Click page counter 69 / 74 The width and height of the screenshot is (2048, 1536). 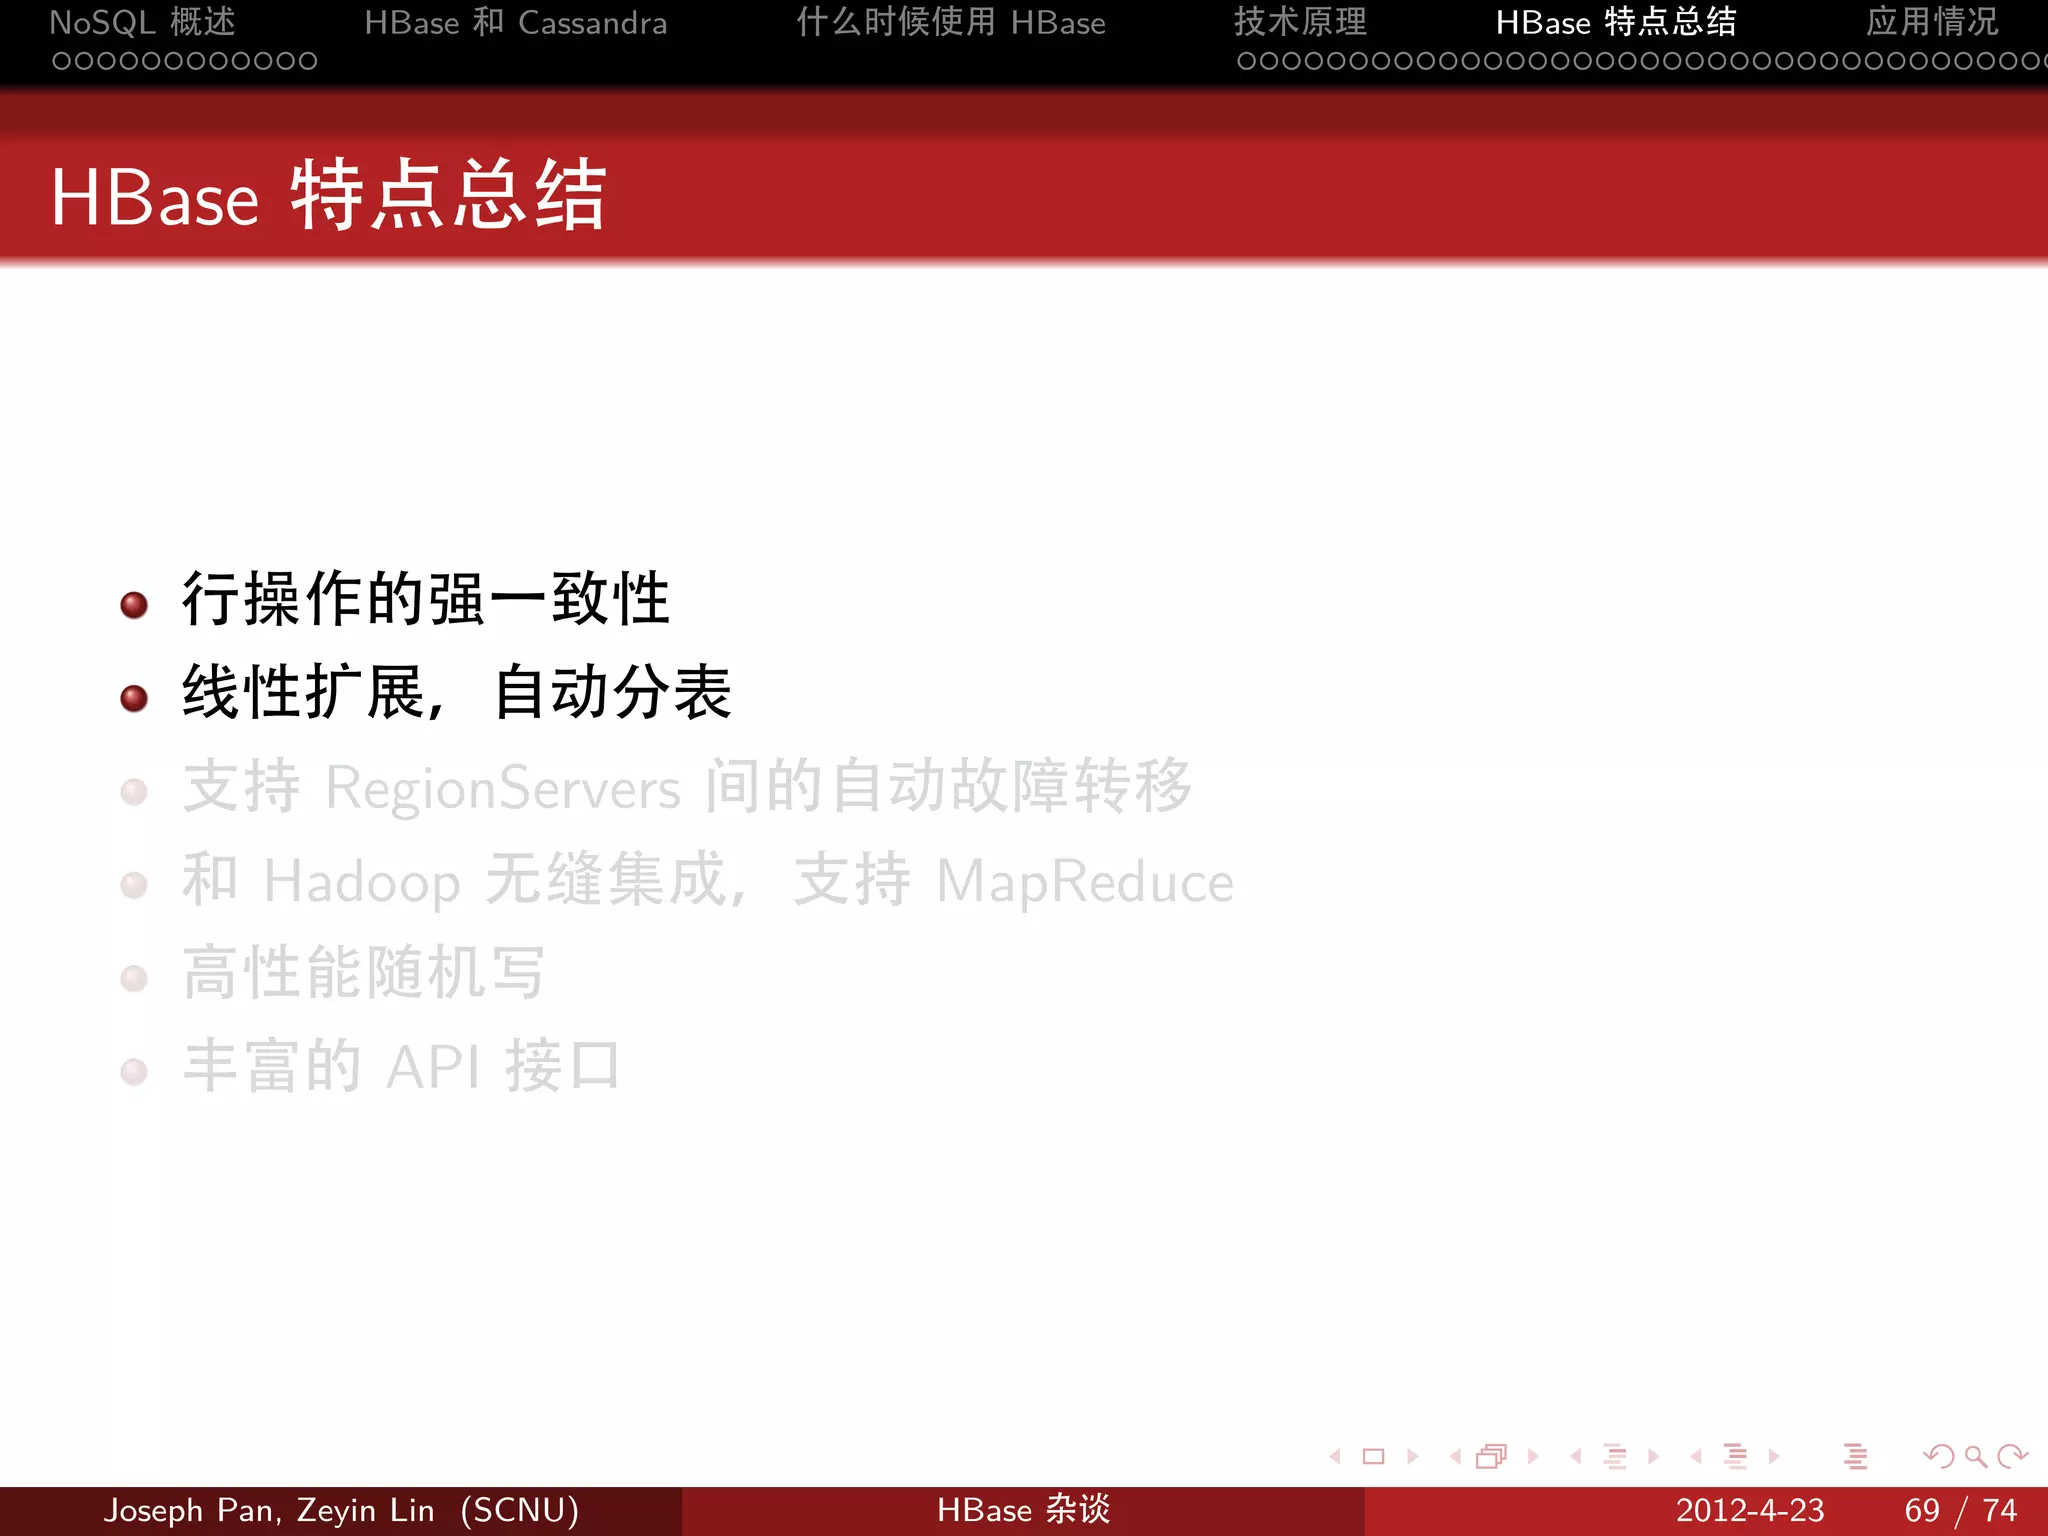click(1961, 1510)
